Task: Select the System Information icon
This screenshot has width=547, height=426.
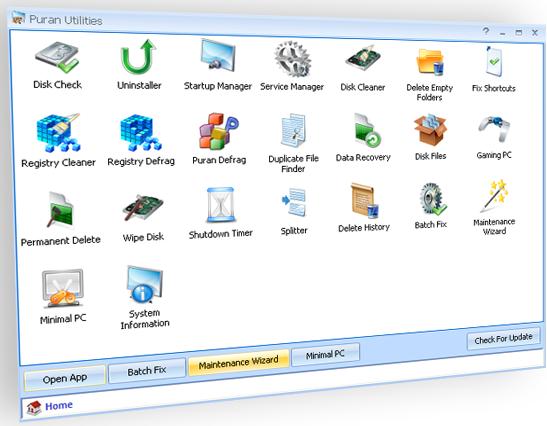Action: click(144, 285)
